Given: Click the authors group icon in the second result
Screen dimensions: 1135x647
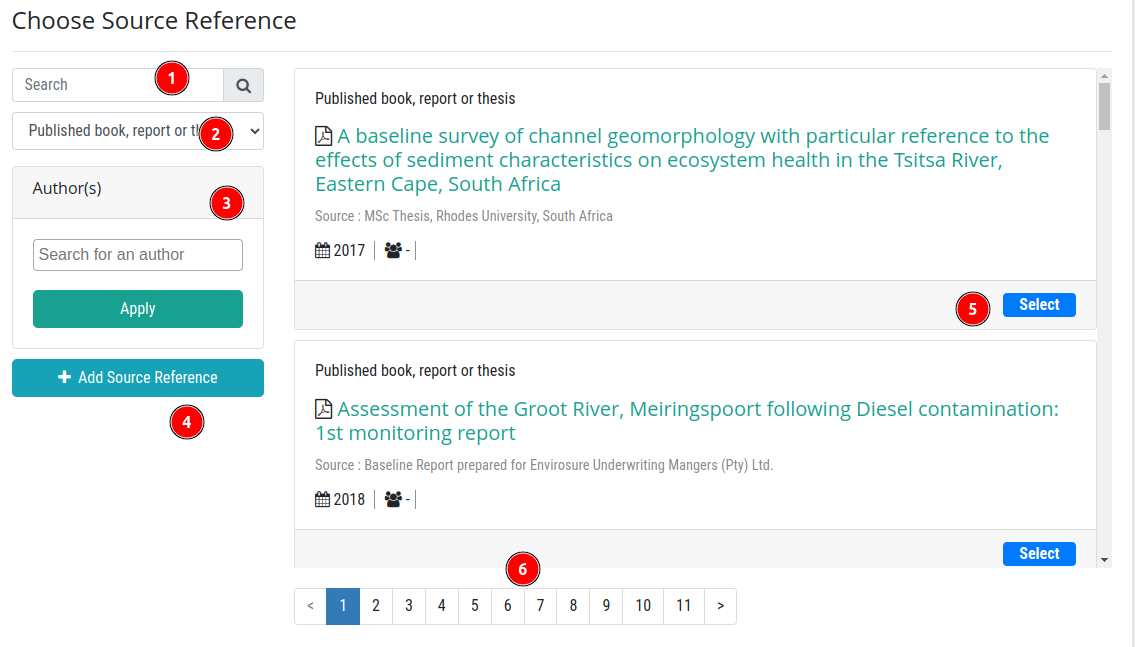Looking at the screenshot, I should pyautogui.click(x=393, y=499).
